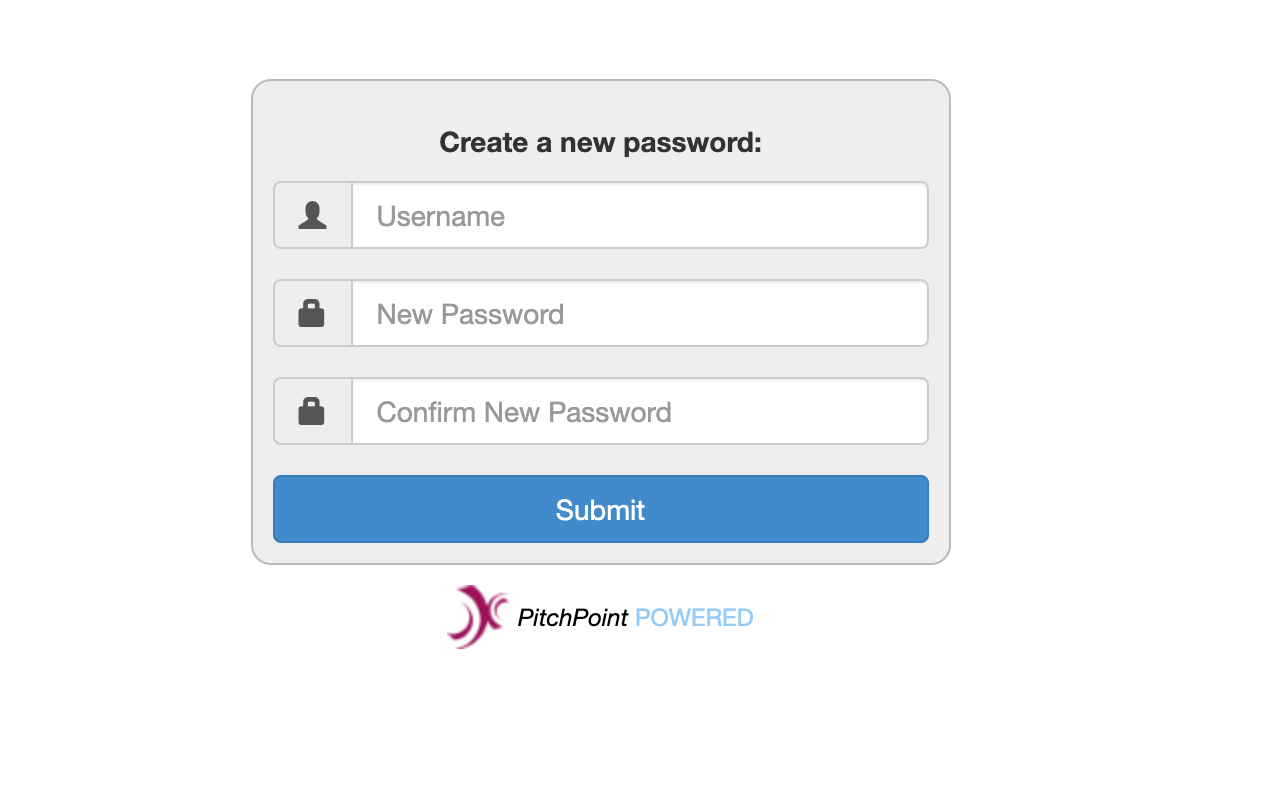Click the Confirm New Password placeholder text
The image size is (1284, 788).
pyautogui.click(x=523, y=412)
